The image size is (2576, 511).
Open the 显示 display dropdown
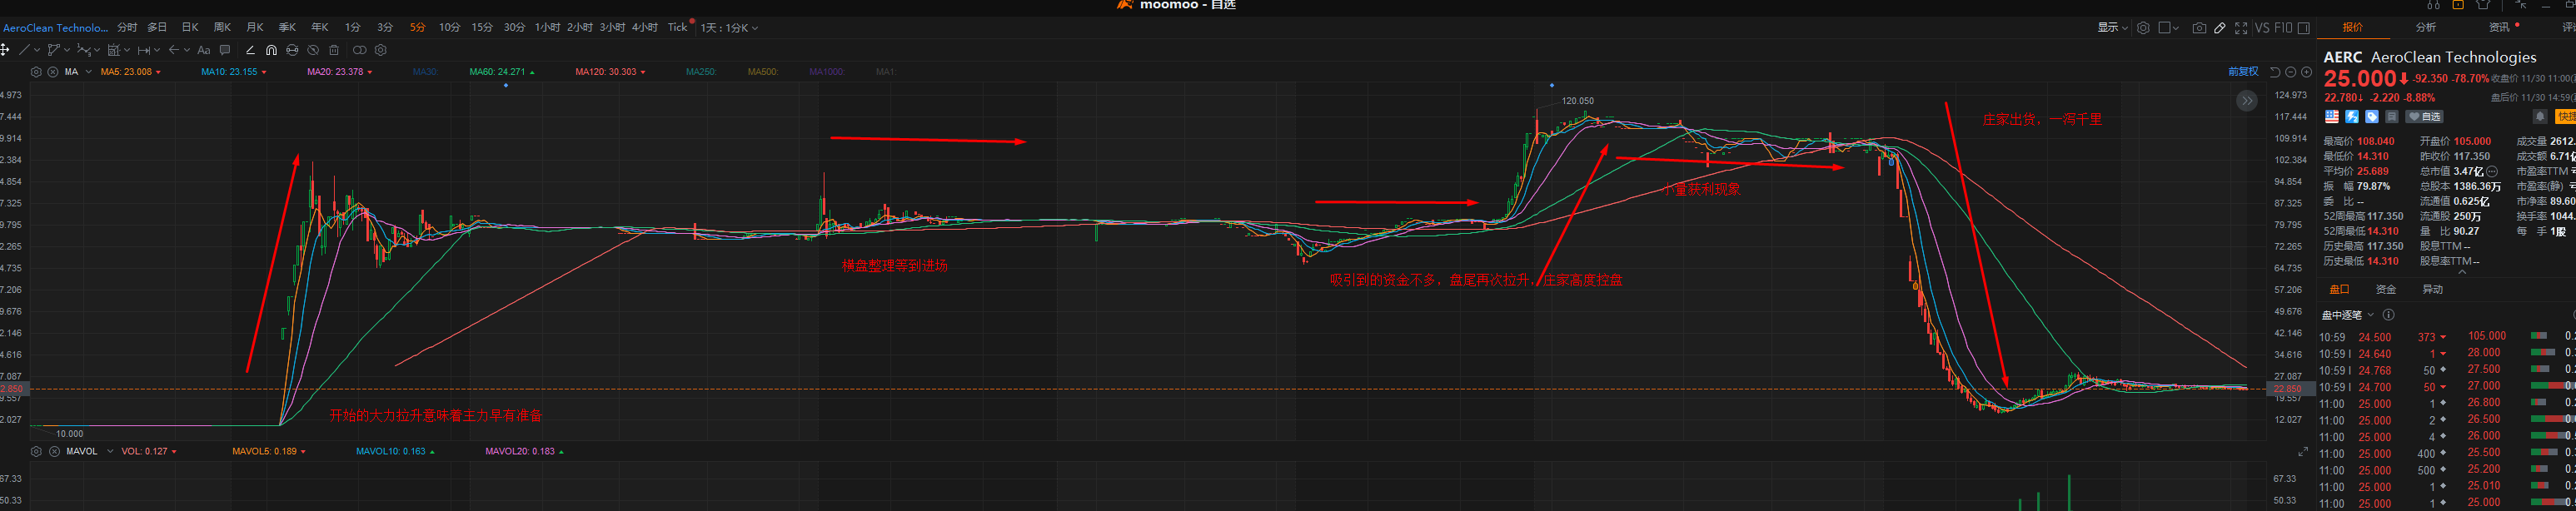click(x=2112, y=28)
